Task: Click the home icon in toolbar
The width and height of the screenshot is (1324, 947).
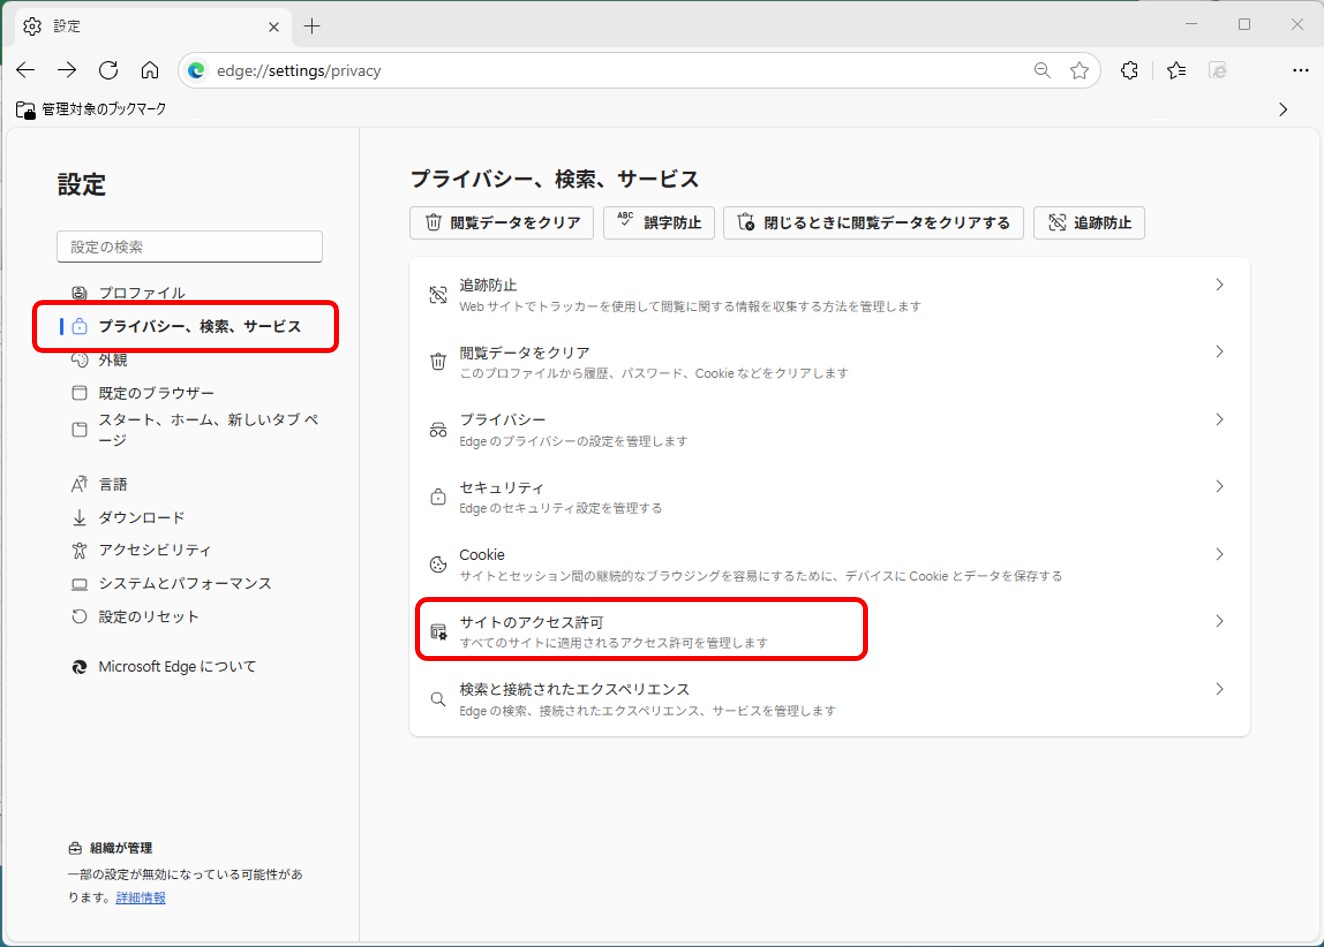Action: pyautogui.click(x=150, y=70)
